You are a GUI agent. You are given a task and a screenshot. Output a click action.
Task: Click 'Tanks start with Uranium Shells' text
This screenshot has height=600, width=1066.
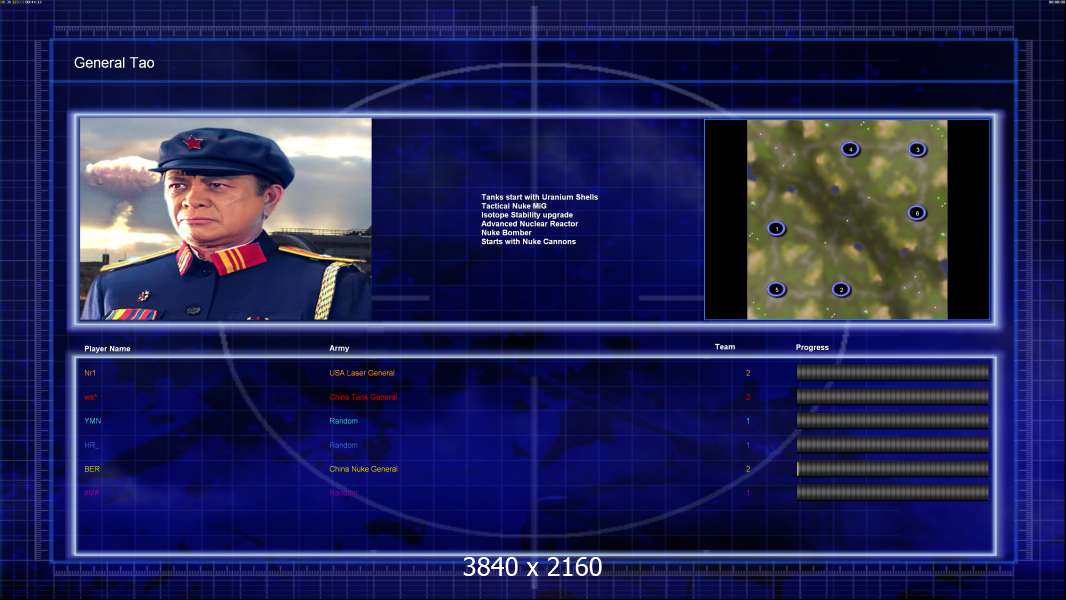click(540, 197)
